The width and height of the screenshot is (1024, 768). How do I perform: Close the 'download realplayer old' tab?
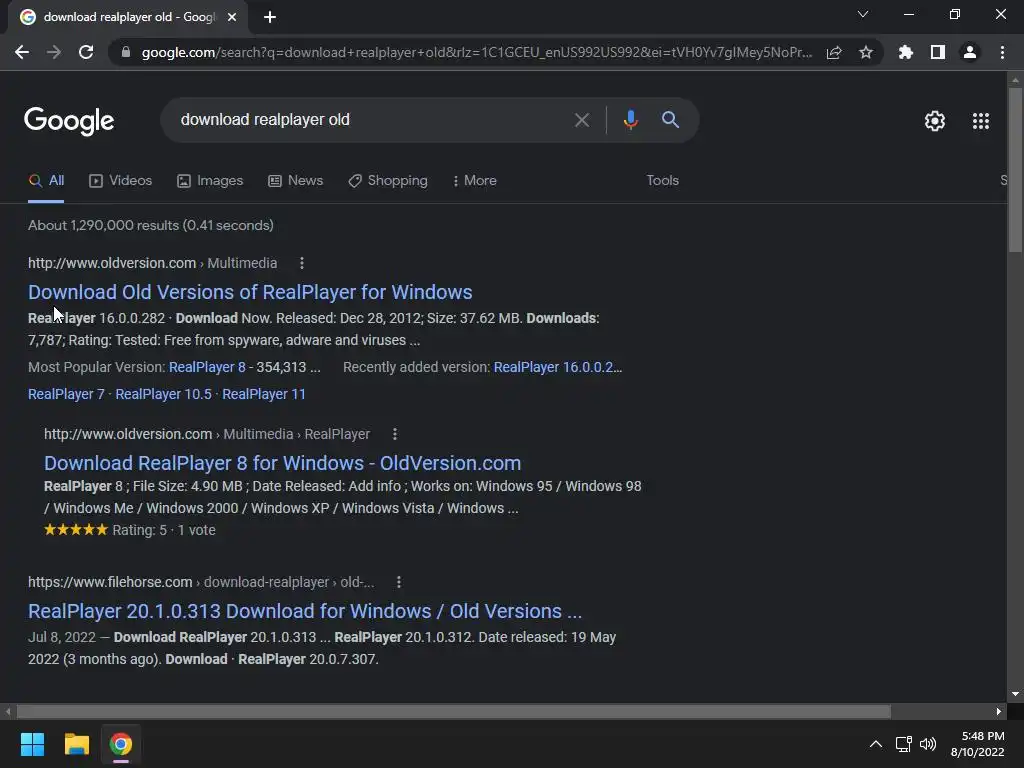pos(232,17)
